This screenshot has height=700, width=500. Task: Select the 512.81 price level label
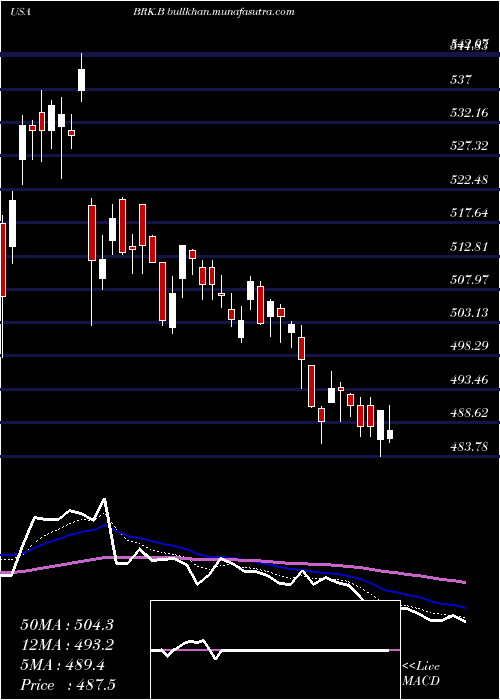(x=470, y=246)
